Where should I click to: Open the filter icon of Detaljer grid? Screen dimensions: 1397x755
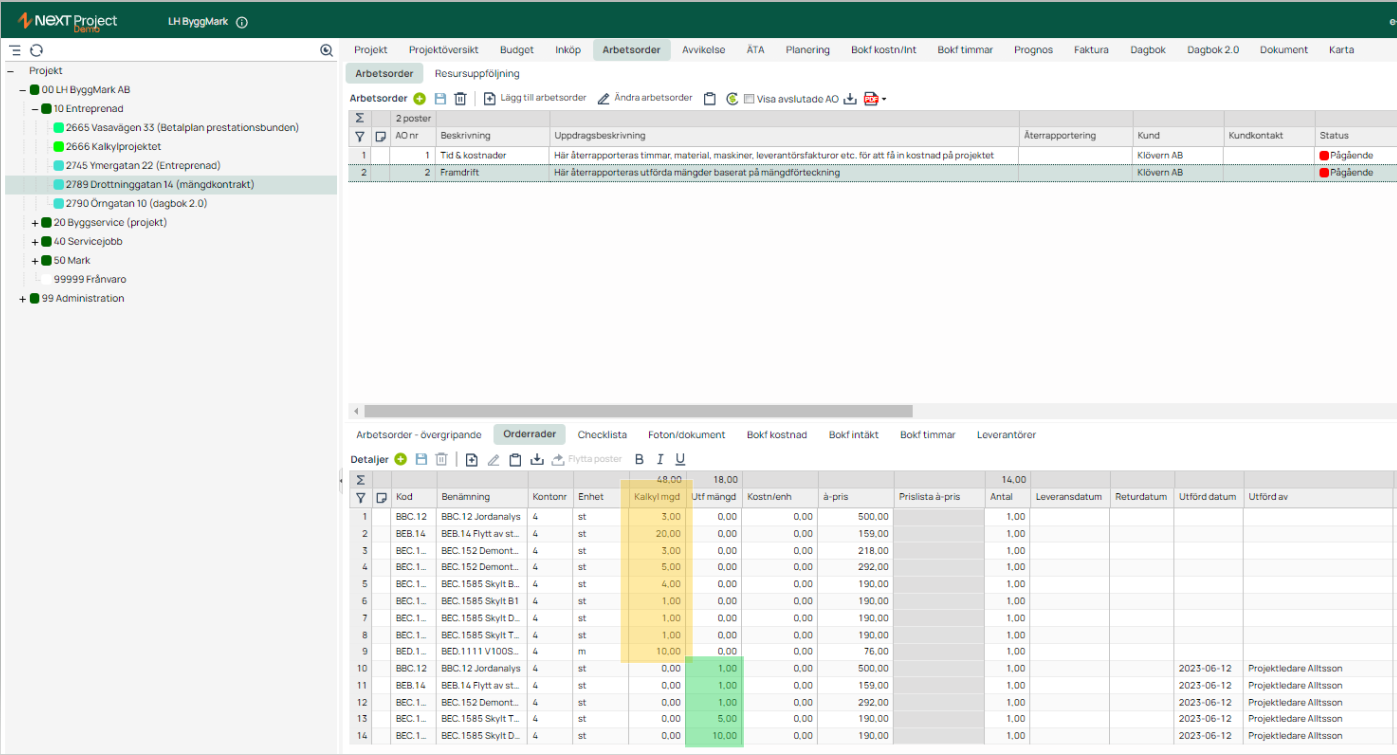[360, 497]
